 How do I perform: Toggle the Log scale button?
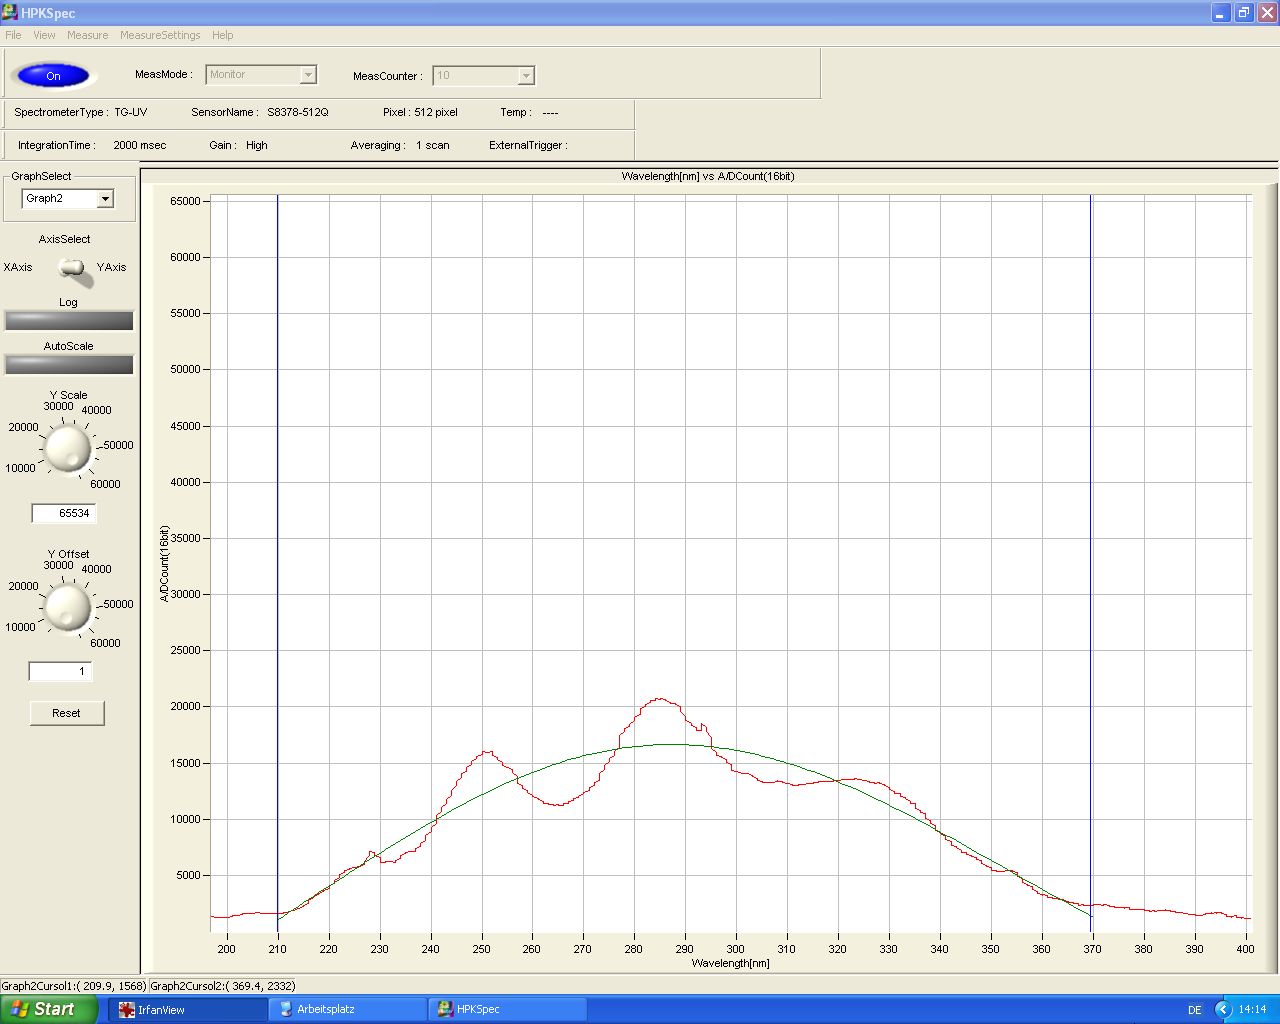pyautogui.click(x=69, y=320)
